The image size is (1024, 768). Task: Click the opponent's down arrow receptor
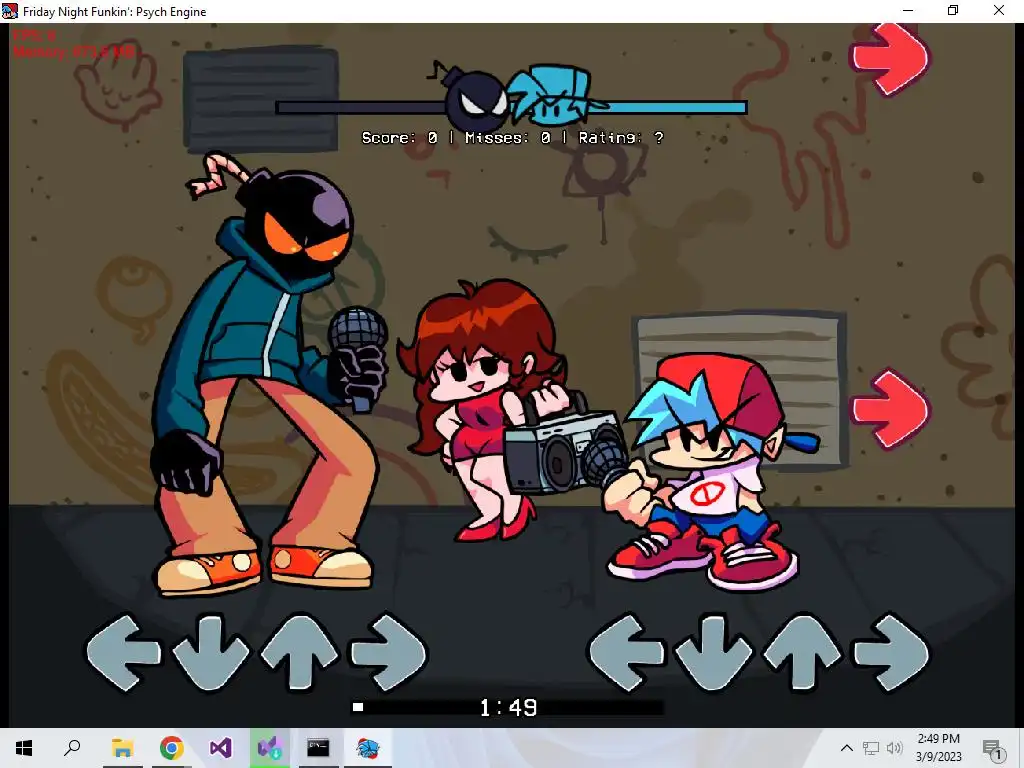click(x=211, y=652)
